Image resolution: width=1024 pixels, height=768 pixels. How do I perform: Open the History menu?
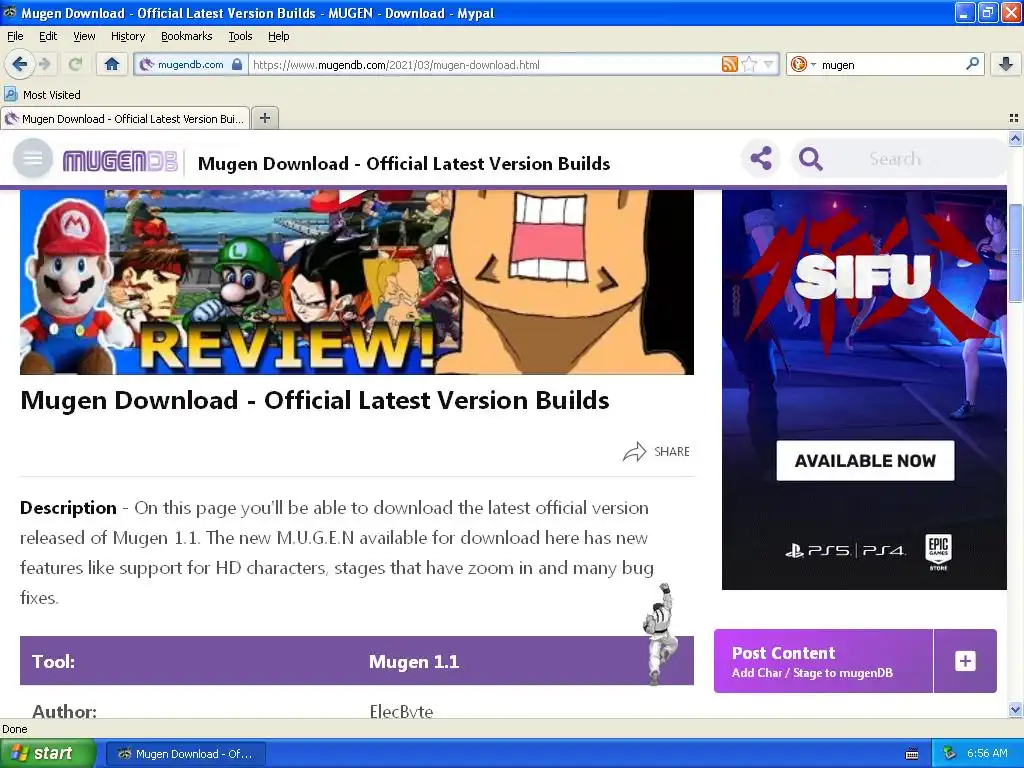[127, 36]
